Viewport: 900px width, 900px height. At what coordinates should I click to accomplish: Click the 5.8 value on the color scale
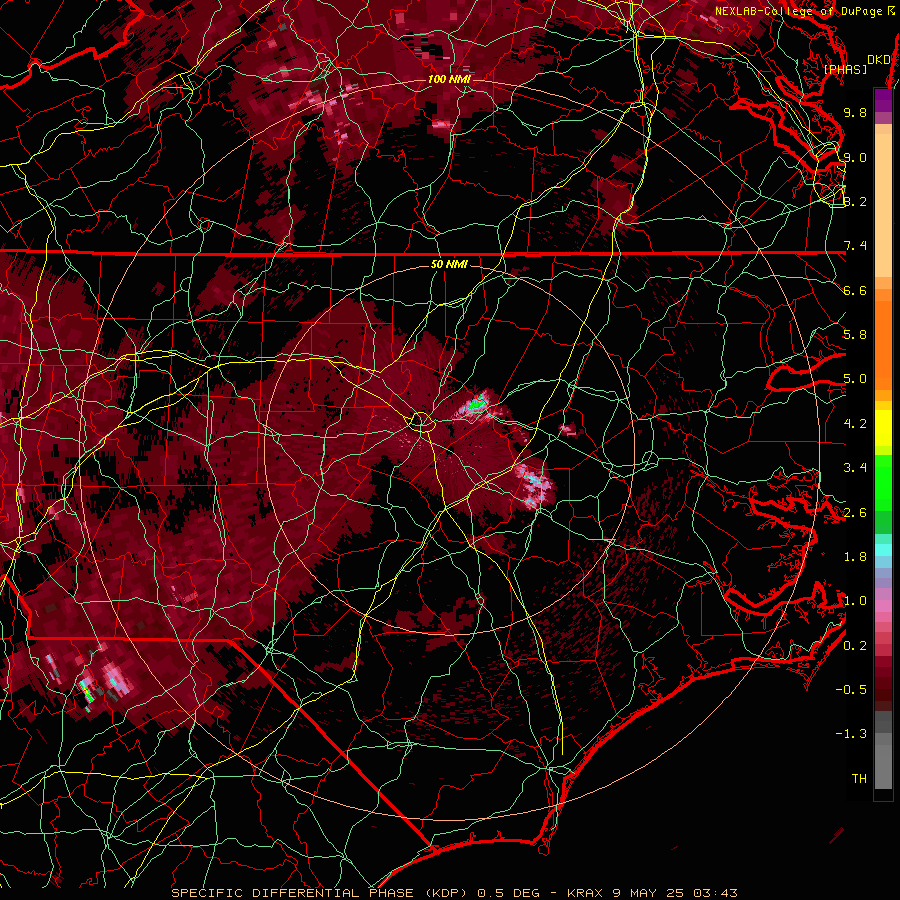point(855,335)
